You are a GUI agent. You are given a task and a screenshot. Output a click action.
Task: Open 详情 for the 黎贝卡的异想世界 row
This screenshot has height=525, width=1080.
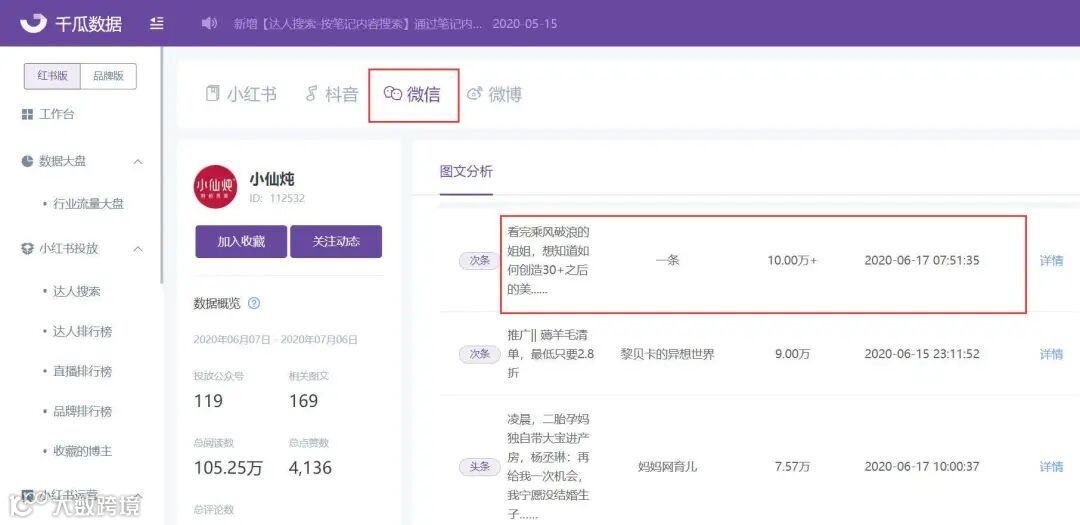coord(1051,354)
